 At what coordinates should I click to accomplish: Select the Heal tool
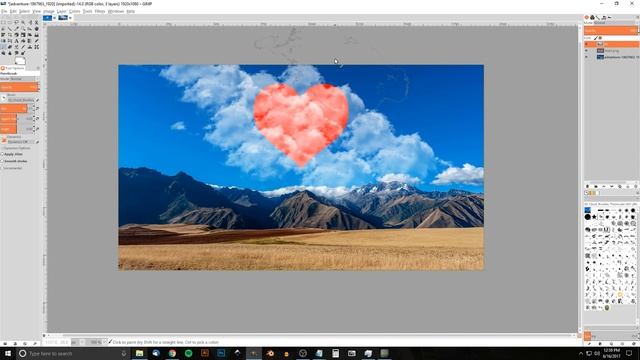(x=36, y=47)
